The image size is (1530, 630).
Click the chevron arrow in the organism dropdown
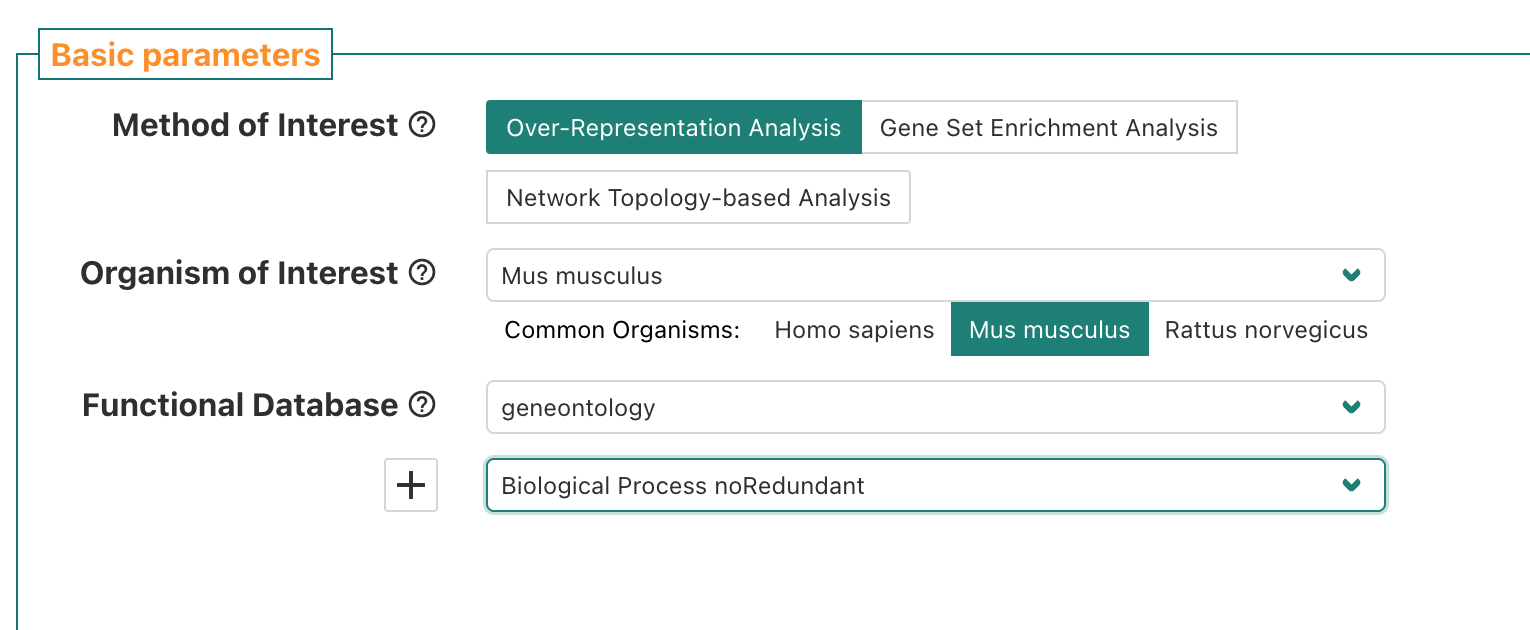point(1351,275)
